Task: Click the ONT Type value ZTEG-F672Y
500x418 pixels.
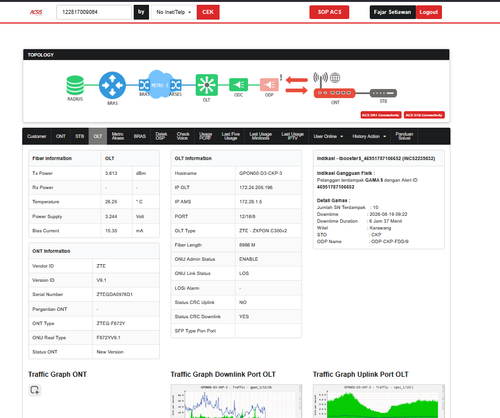Action: point(111,323)
